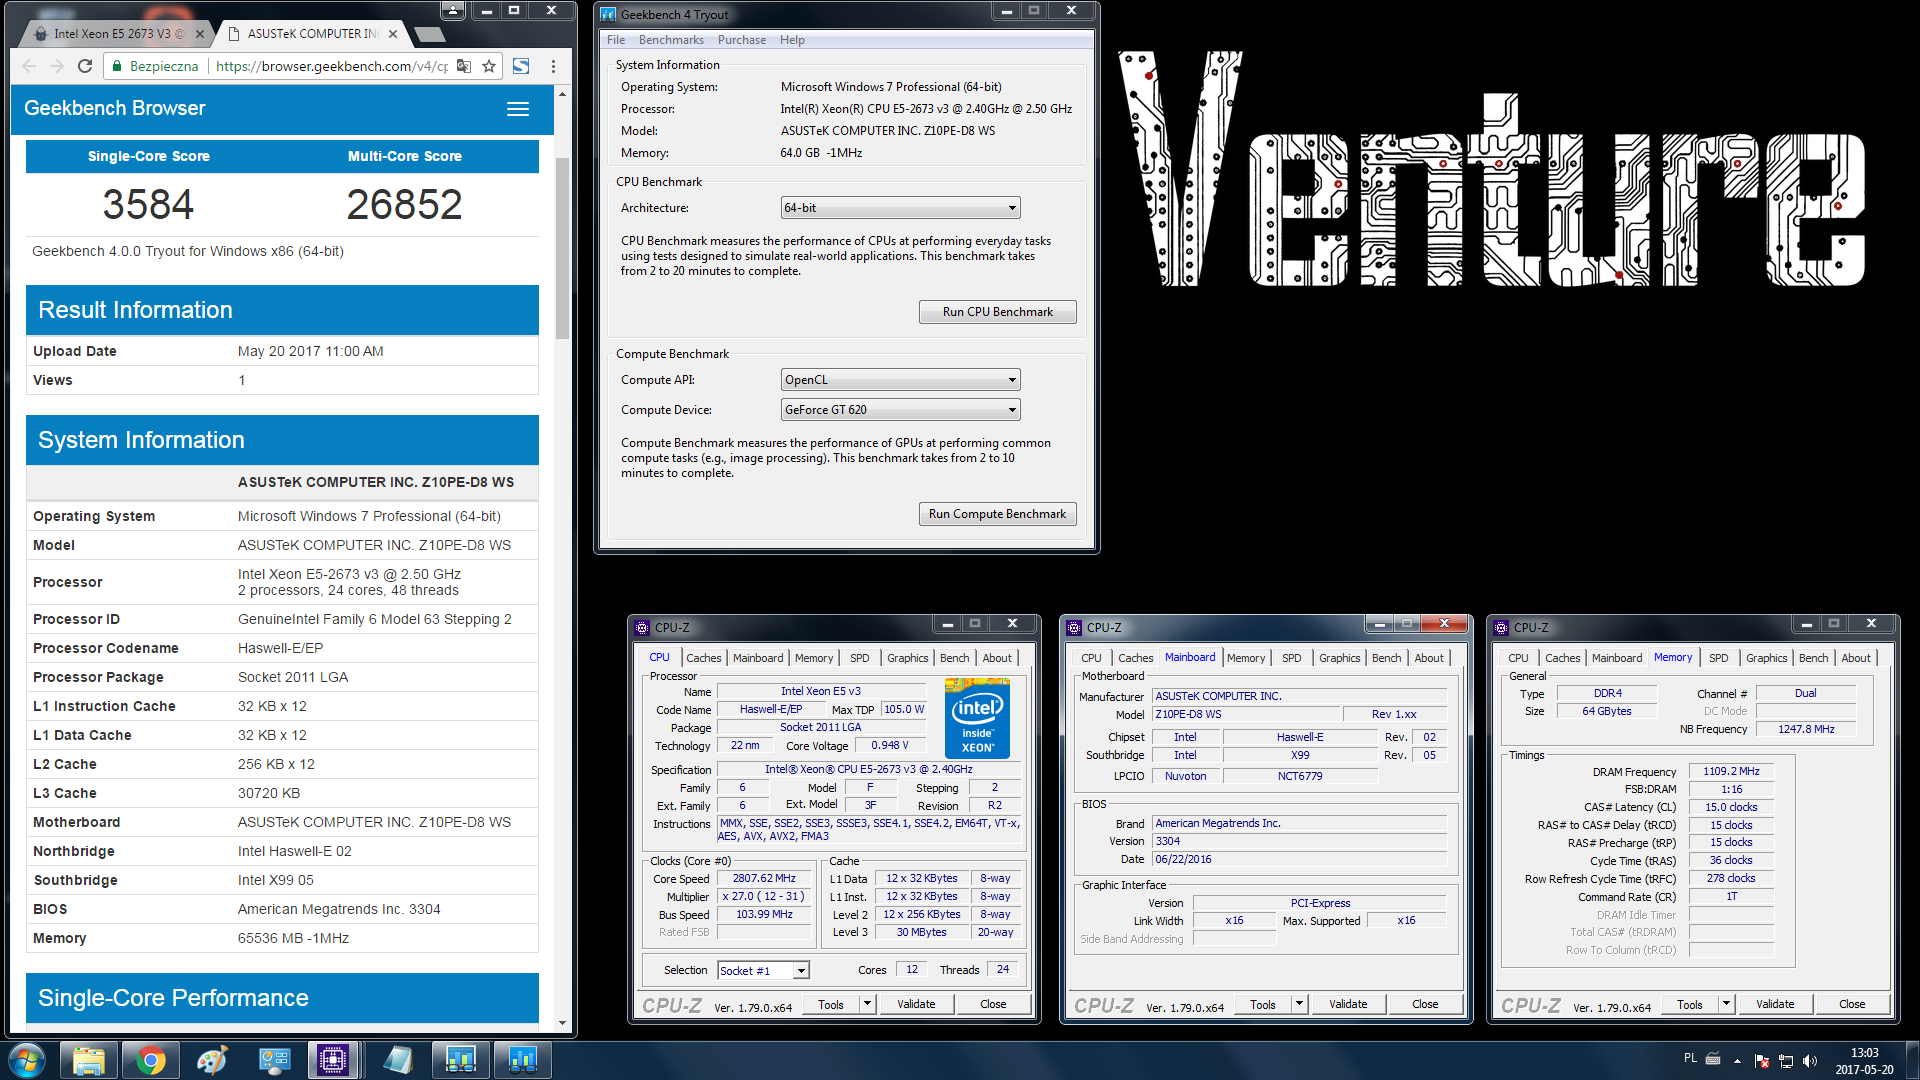Click the CPU-Z taskbar icon

(333, 1060)
